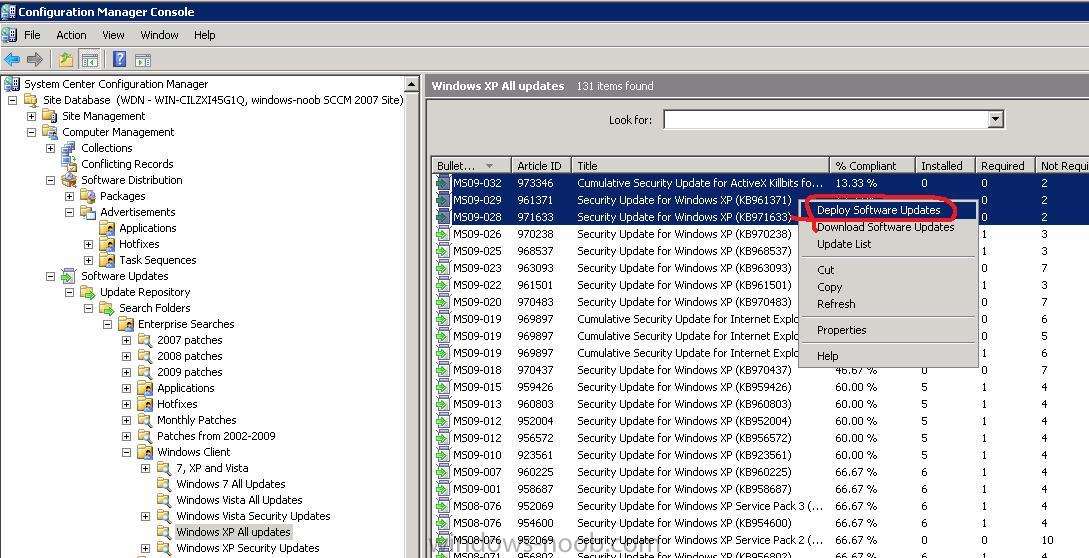Expand Windows Vista Security Updates node
1089x558 pixels.
[145, 516]
